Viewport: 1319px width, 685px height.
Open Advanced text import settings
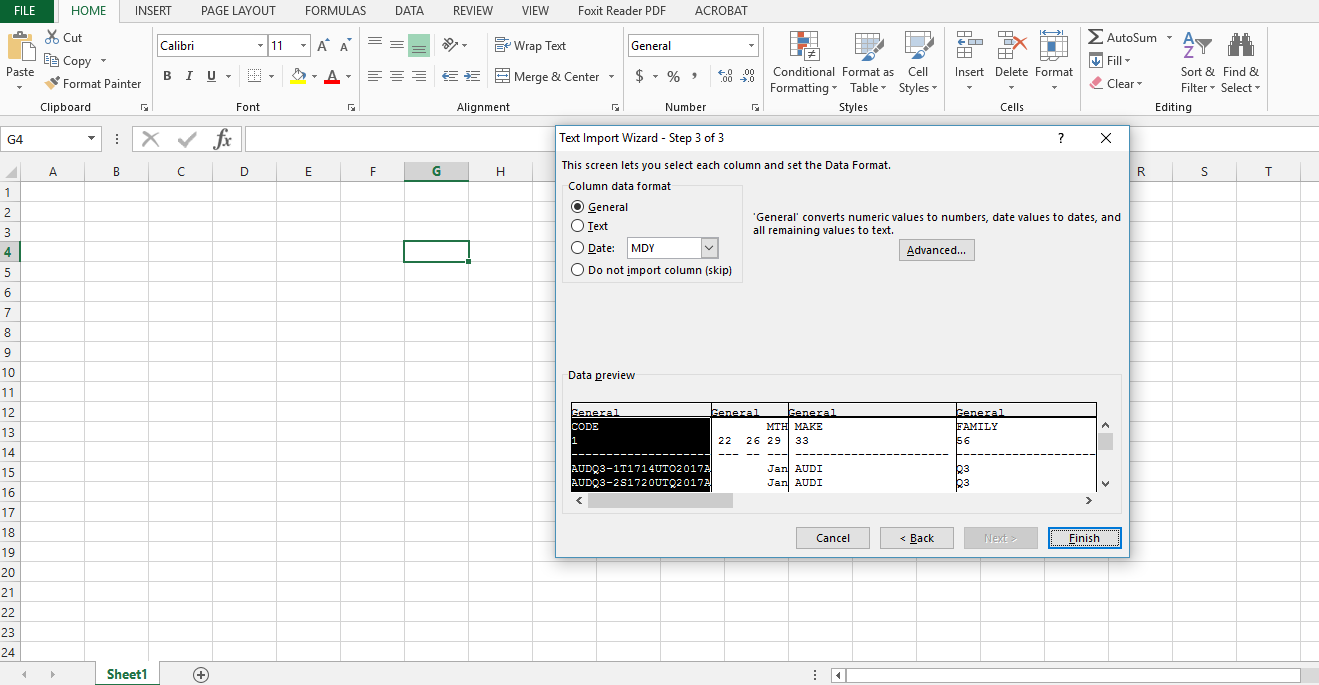pos(936,249)
